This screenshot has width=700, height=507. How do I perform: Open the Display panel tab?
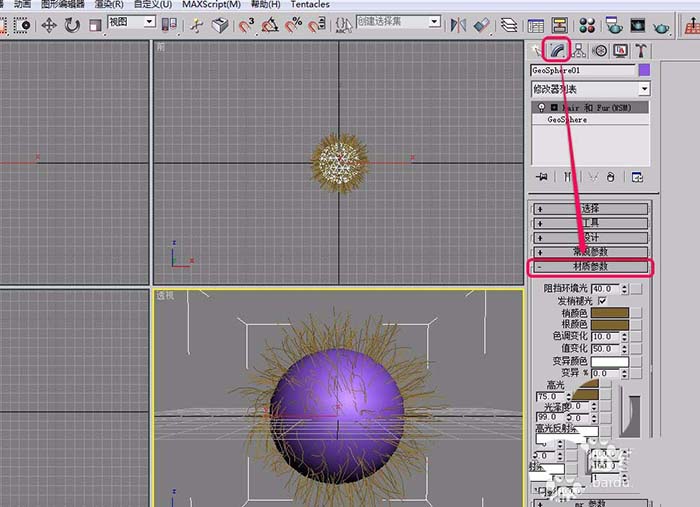[620, 50]
